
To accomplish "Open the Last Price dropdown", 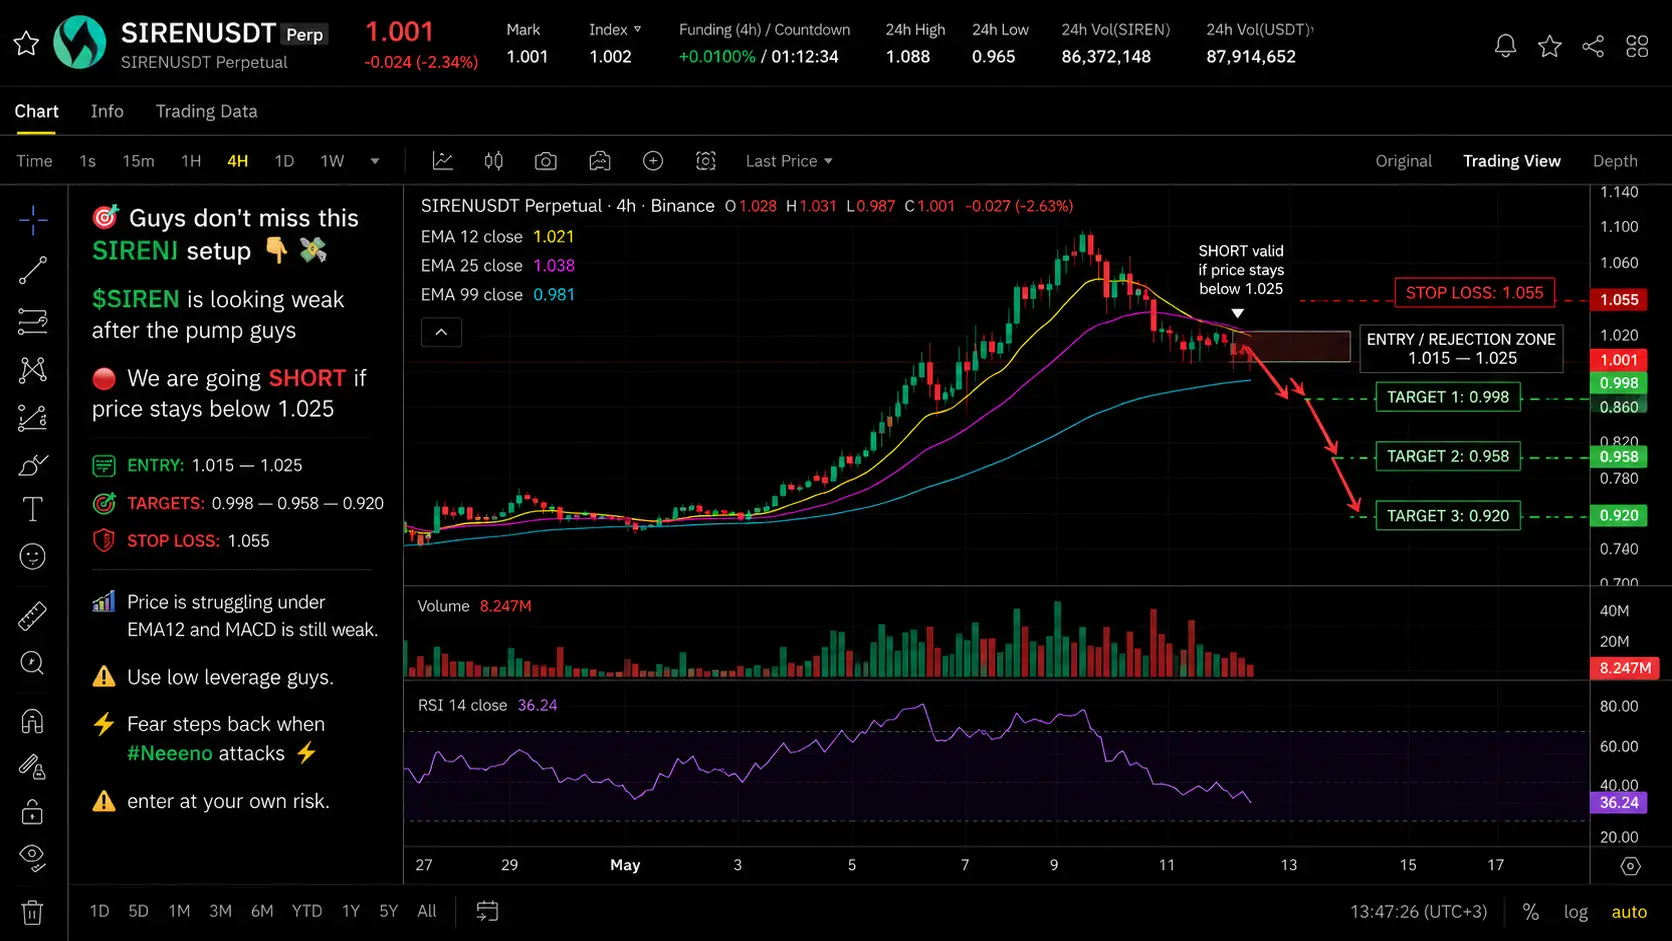I will (789, 161).
